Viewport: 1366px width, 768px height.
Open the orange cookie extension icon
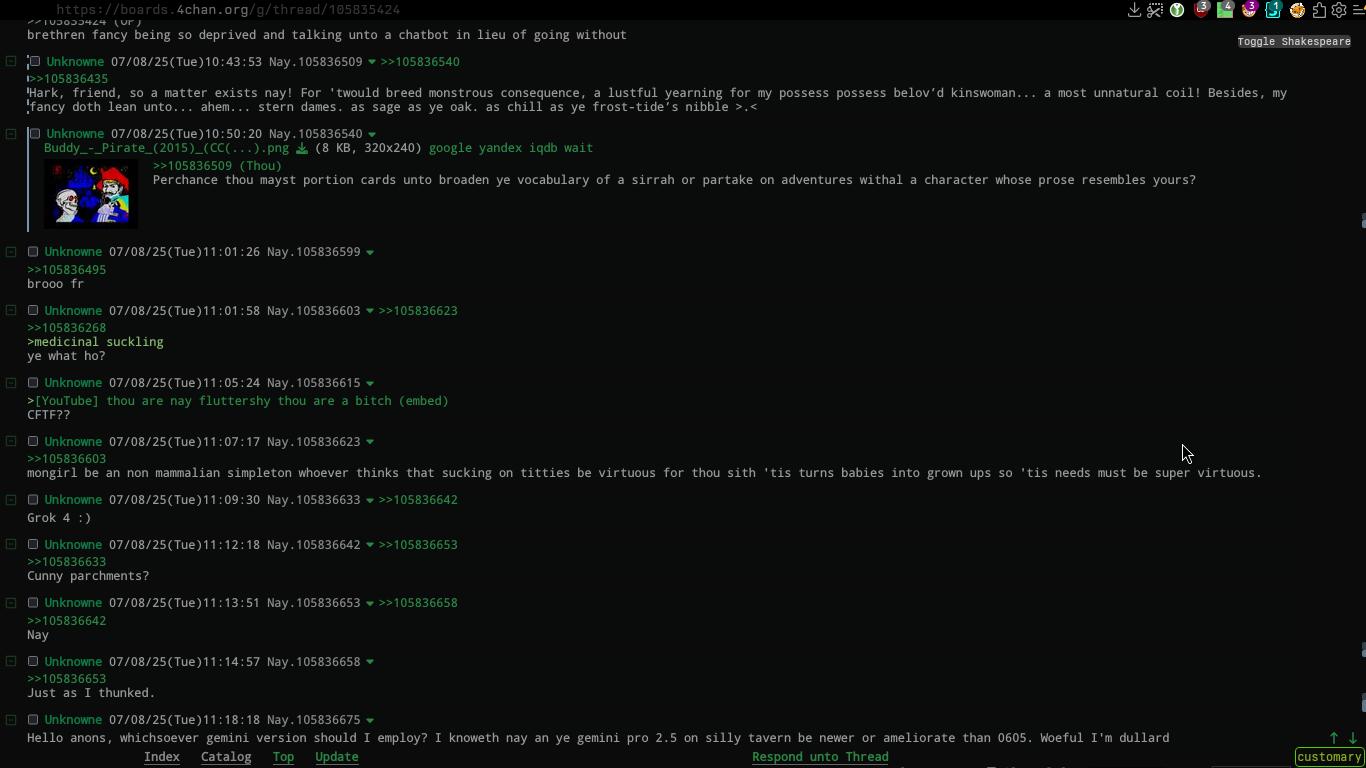pyautogui.click(x=1297, y=10)
